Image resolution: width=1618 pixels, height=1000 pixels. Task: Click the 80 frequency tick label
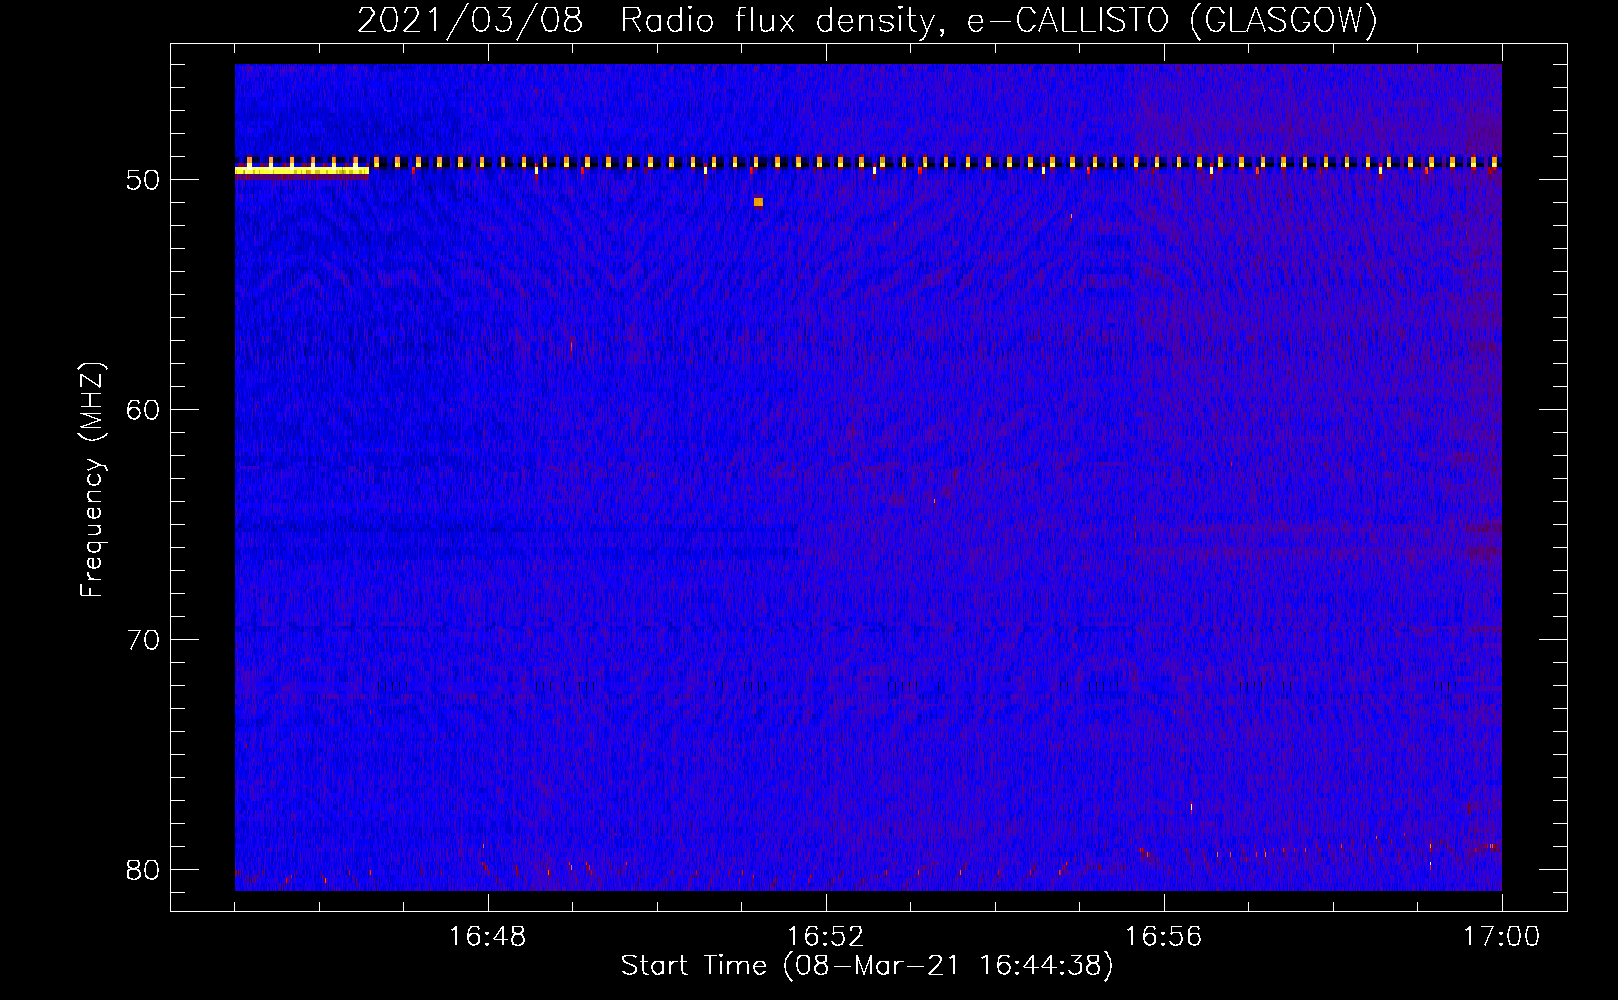(143, 869)
